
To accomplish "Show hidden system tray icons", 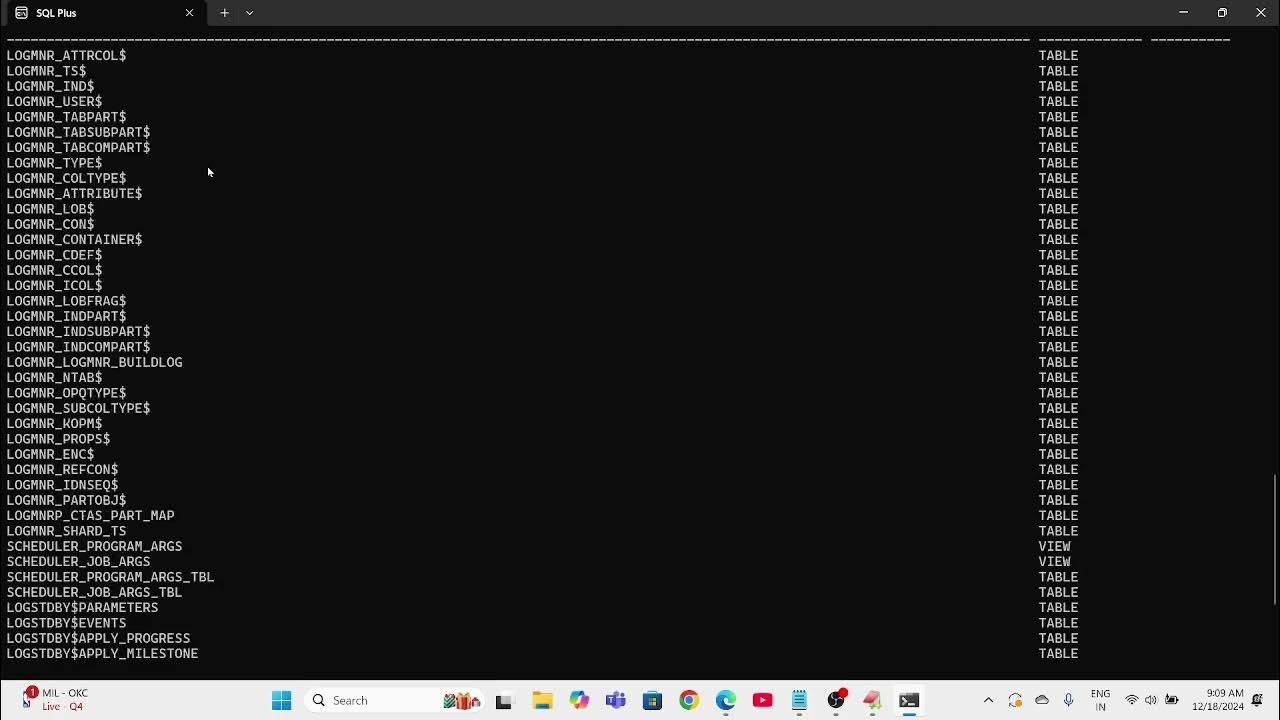I will tap(988, 700).
